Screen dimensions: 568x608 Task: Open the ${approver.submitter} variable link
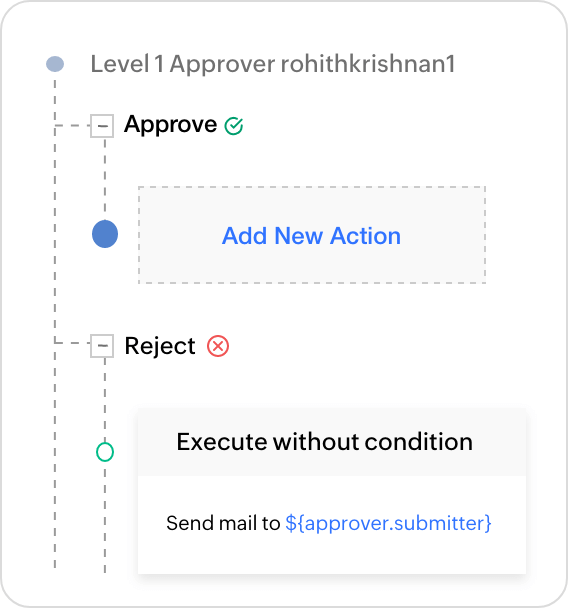tap(388, 523)
